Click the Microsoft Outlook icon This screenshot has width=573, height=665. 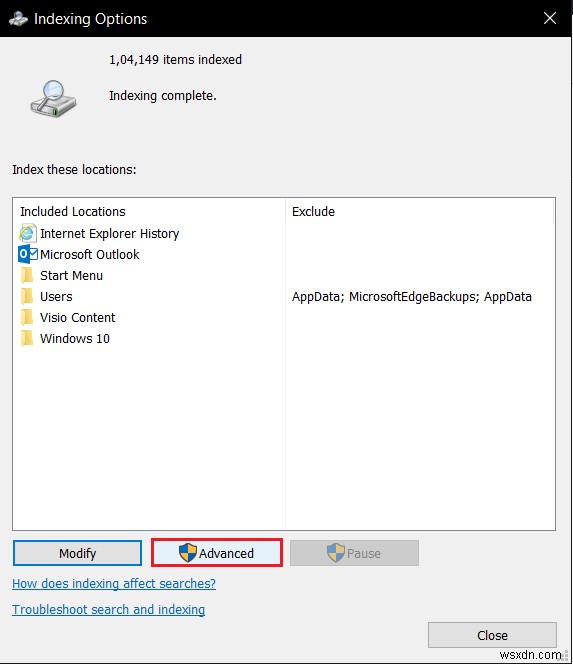28,254
